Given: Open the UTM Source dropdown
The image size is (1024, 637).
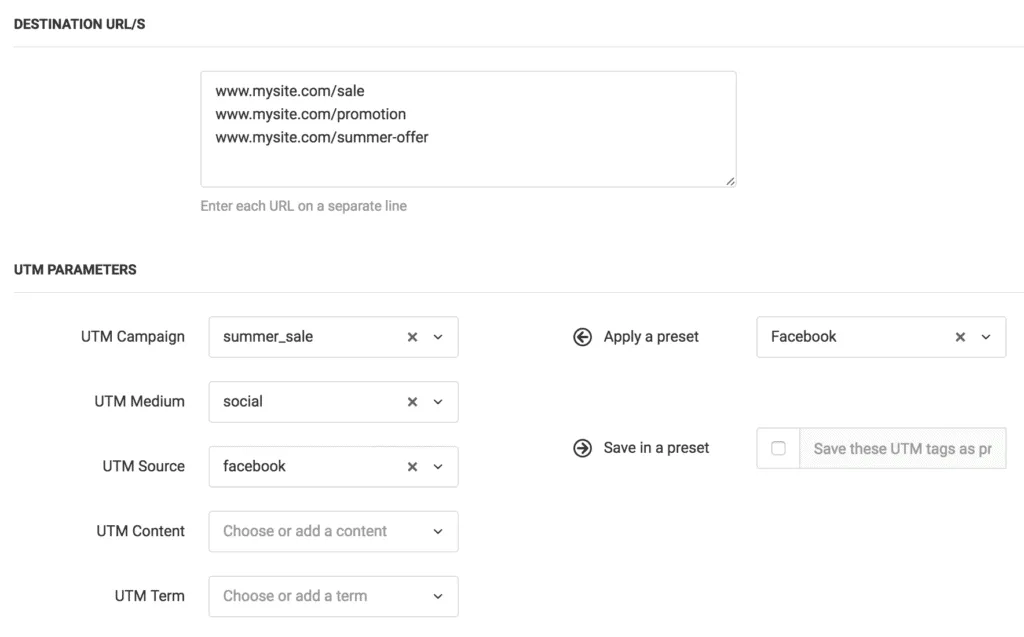Looking at the screenshot, I should (438, 466).
